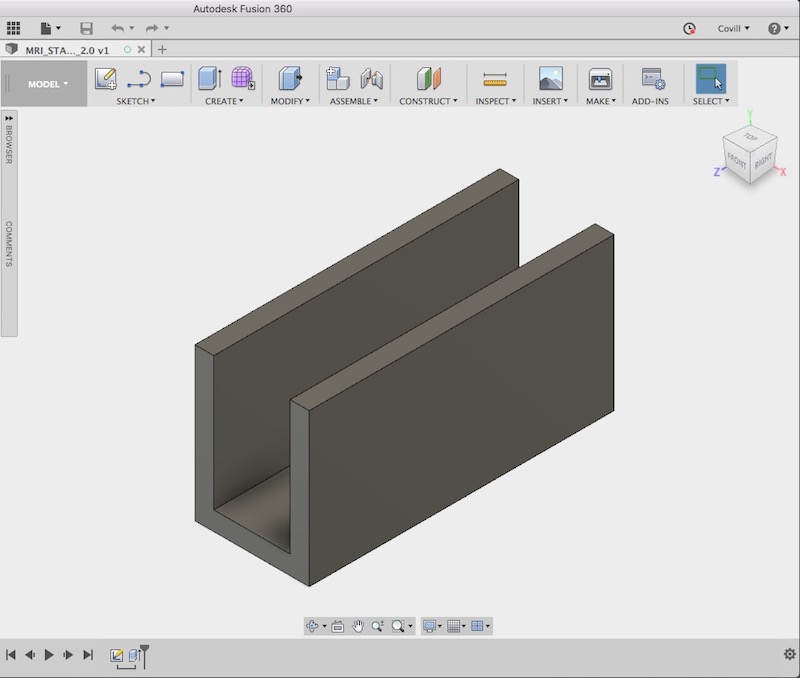Screen dimensions: 800x678
Task: Click the Offset Plane construct icon
Action: click(x=428, y=79)
